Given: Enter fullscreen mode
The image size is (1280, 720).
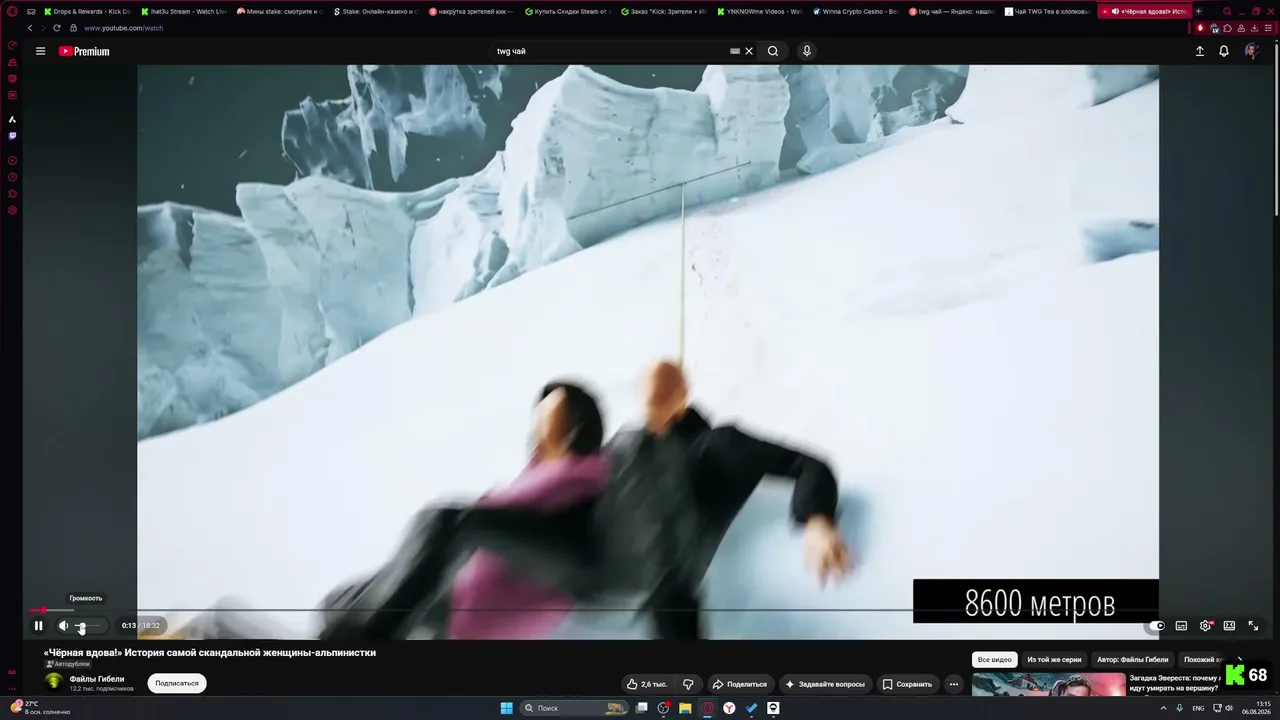Looking at the screenshot, I should point(1253,626).
